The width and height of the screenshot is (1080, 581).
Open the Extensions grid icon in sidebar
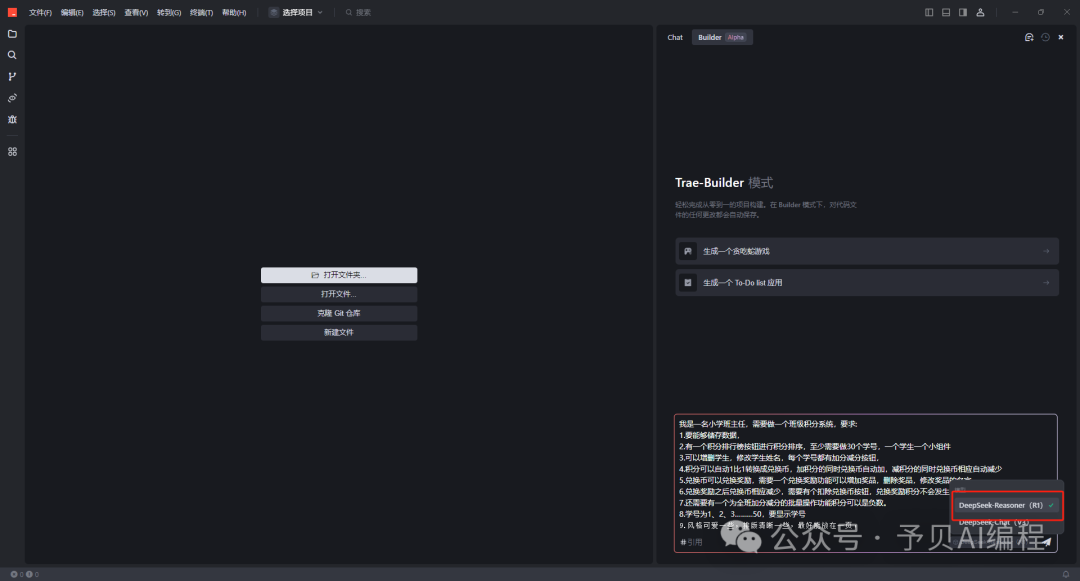click(12, 151)
